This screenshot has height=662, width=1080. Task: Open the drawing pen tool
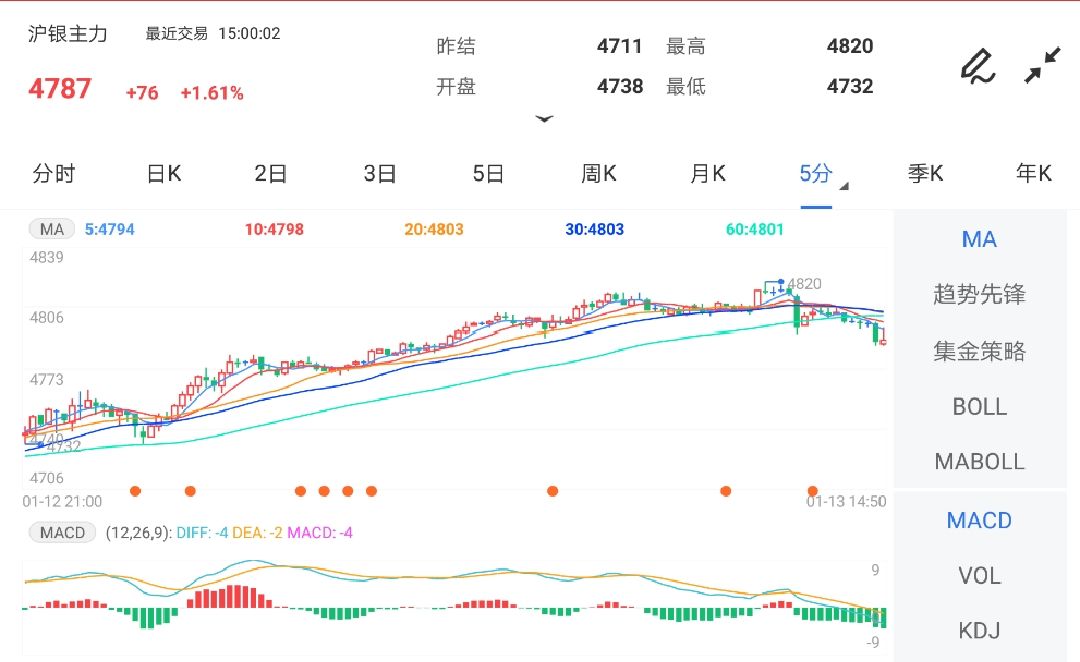coord(978,66)
